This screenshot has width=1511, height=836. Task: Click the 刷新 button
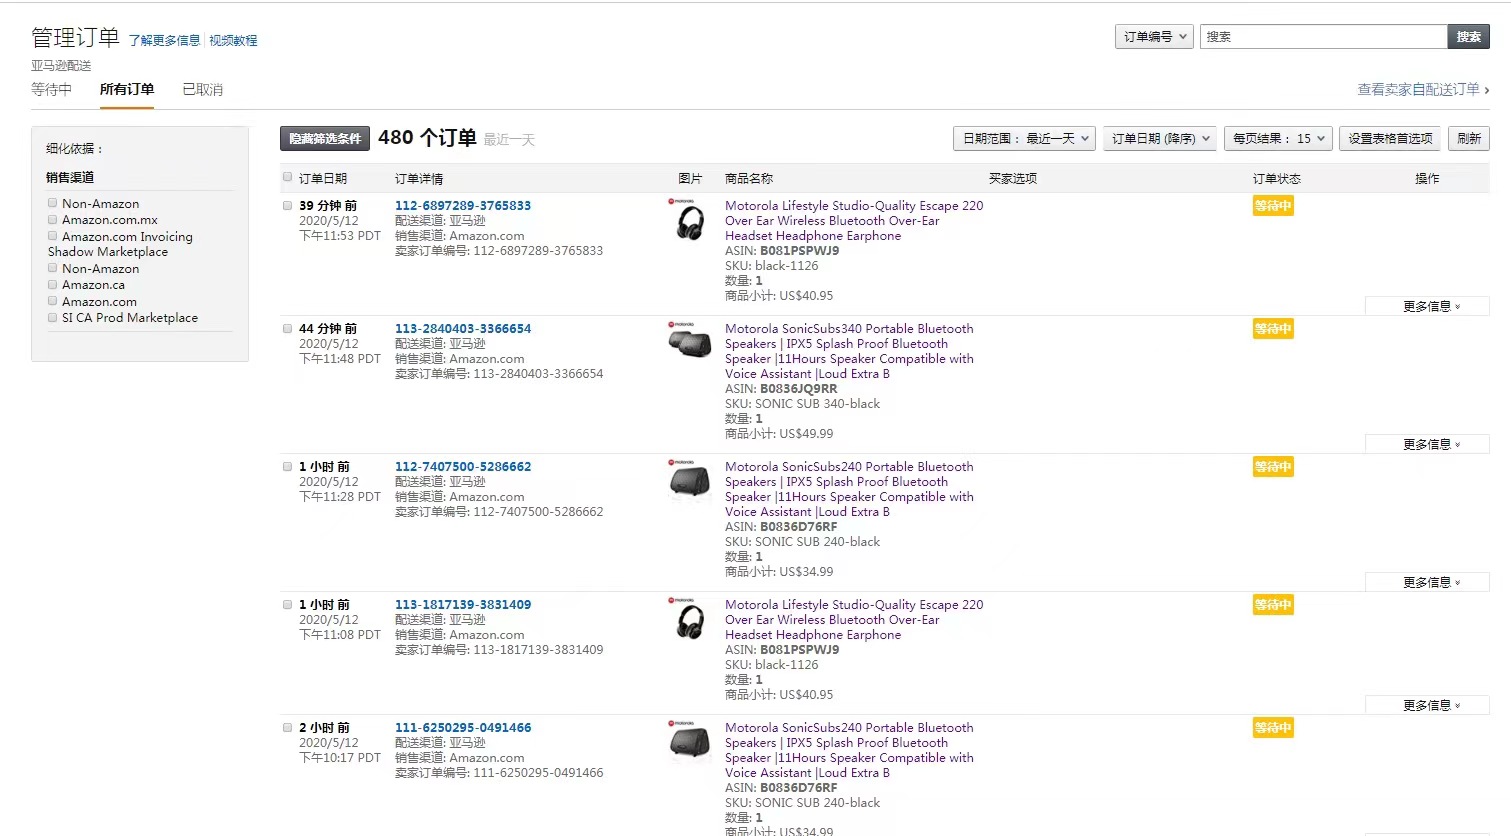click(1469, 139)
